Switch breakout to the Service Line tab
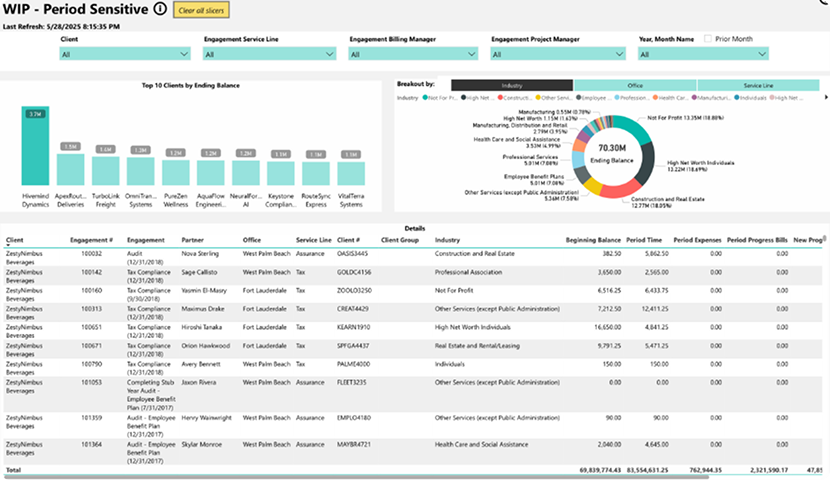 point(758,86)
